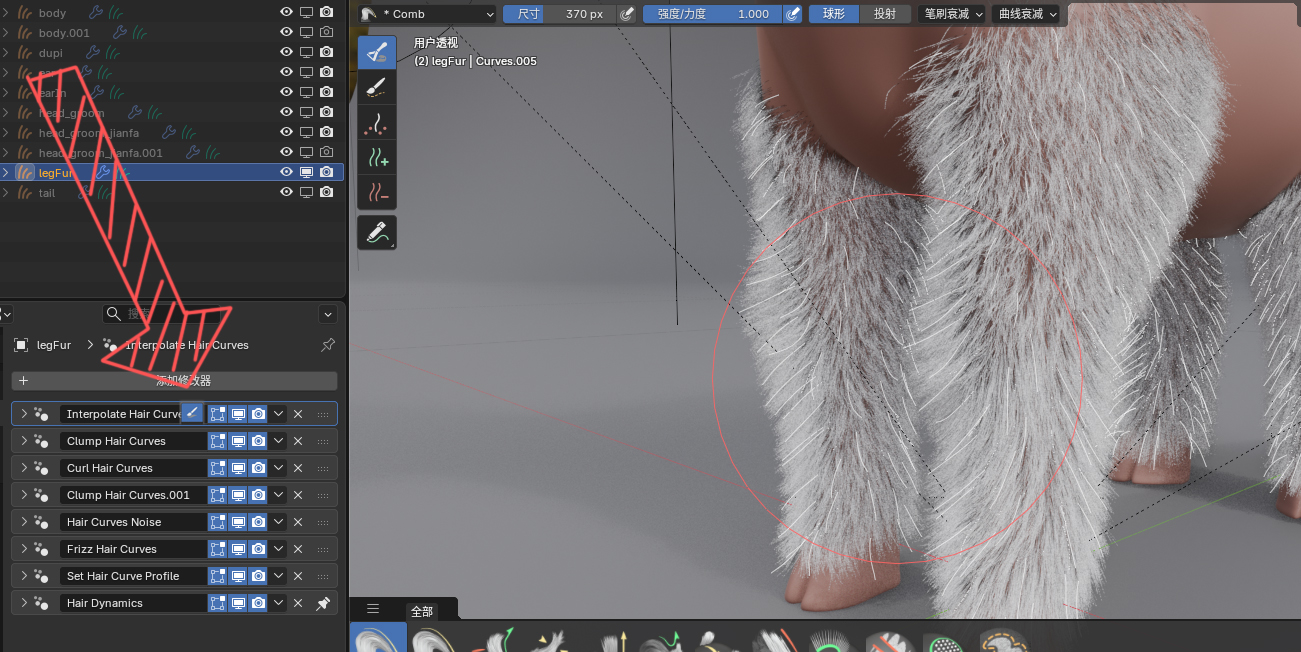Click the Frizz Hair Curves modifier name field

tap(133, 549)
